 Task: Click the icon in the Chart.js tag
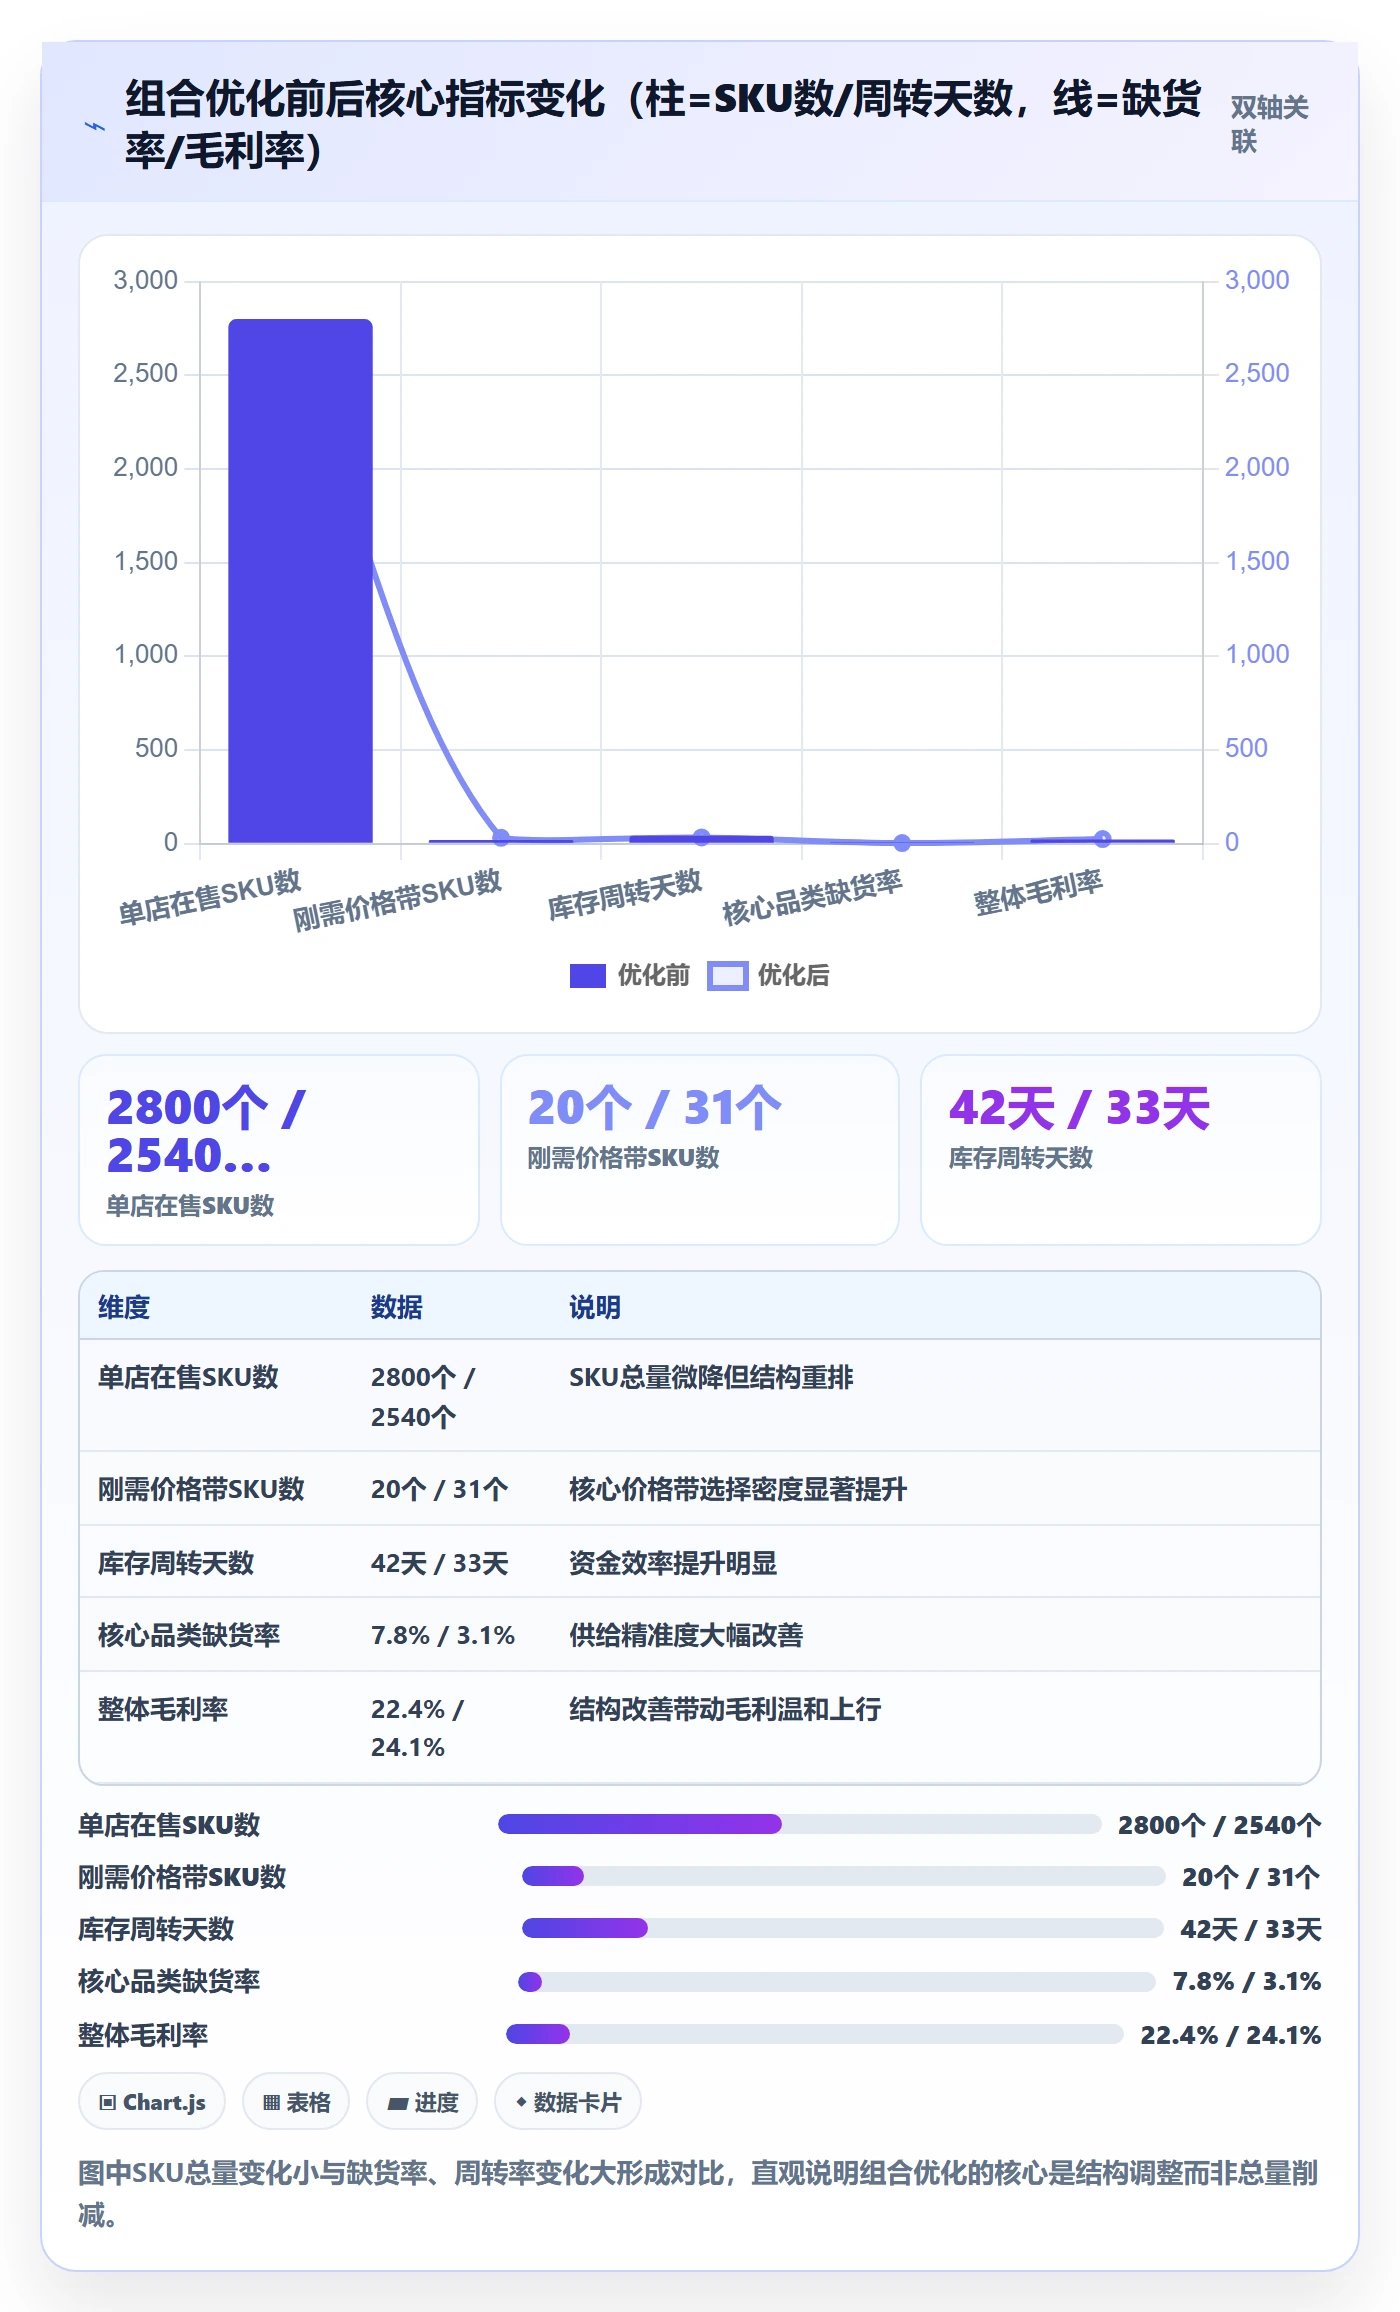108,2102
